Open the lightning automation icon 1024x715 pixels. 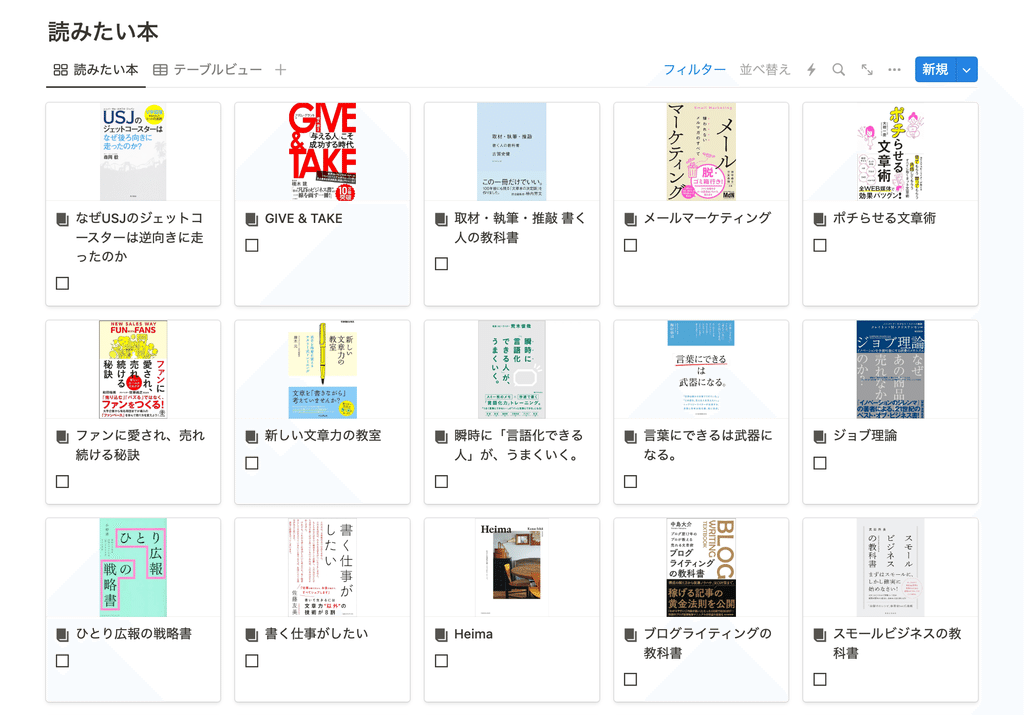tap(811, 69)
